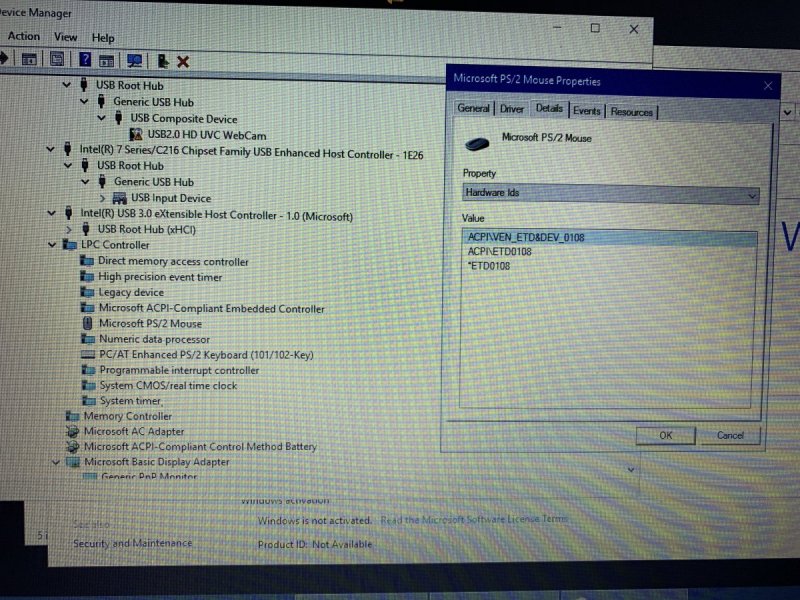Click the USB Composite Device plug icon
The width and height of the screenshot is (800, 600).
tap(118, 118)
